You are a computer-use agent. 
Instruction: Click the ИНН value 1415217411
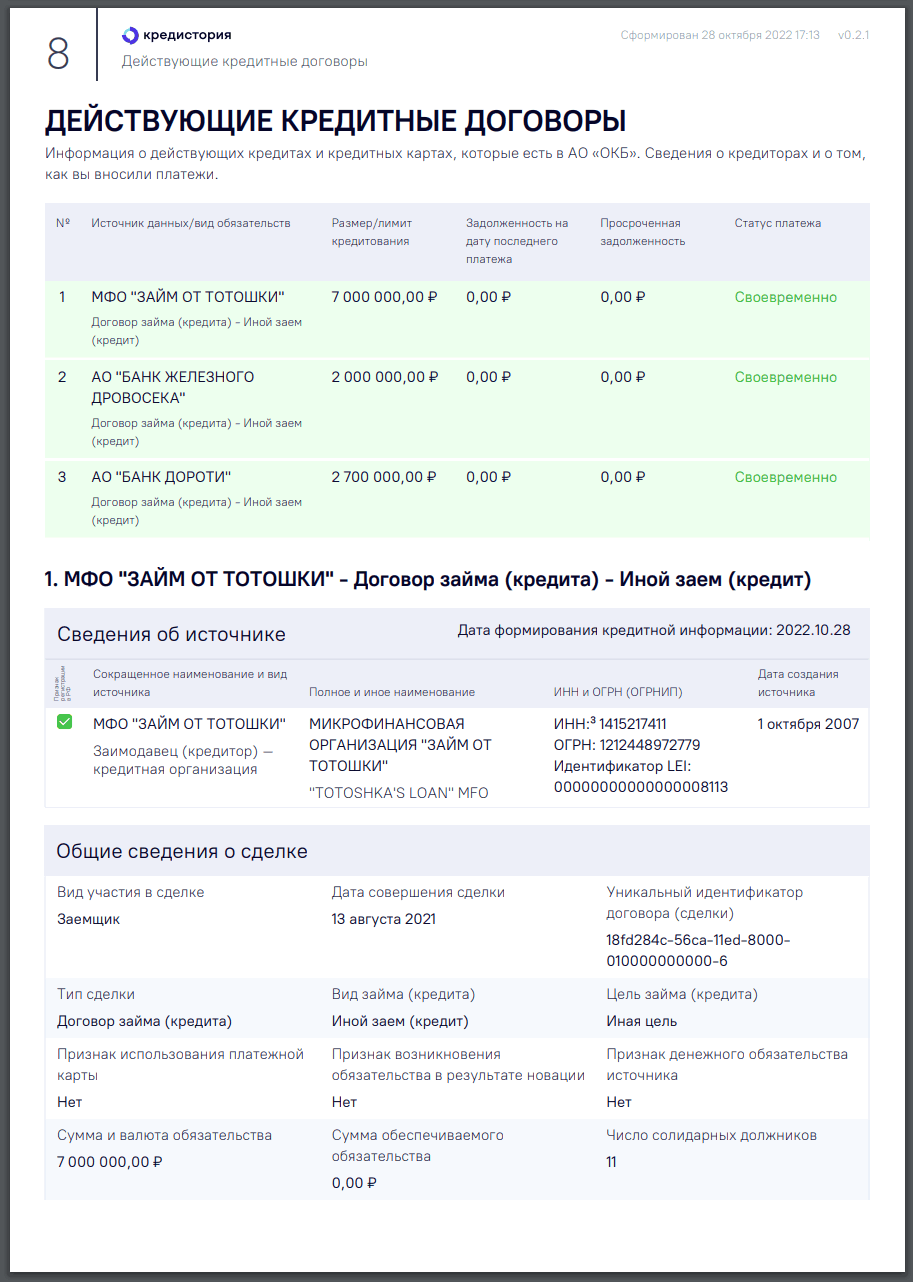pos(632,724)
